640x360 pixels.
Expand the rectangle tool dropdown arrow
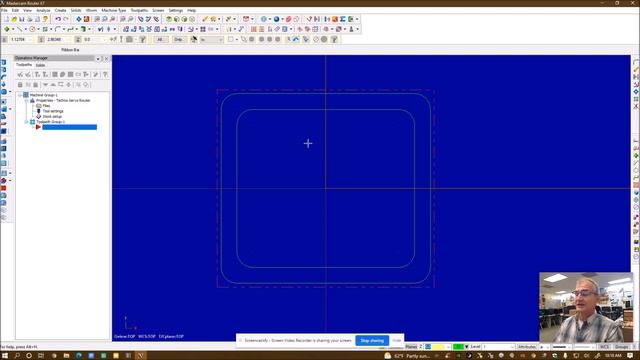coord(51,29)
